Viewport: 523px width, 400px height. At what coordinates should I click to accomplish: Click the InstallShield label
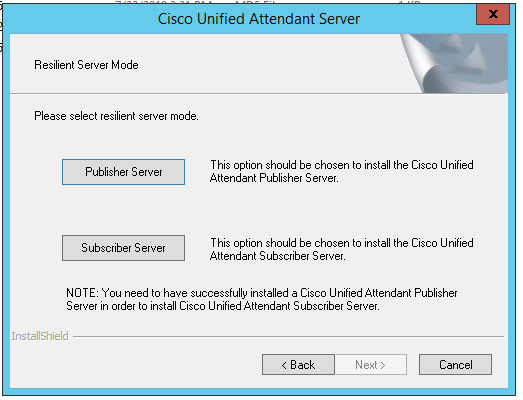[x=40, y=336]
